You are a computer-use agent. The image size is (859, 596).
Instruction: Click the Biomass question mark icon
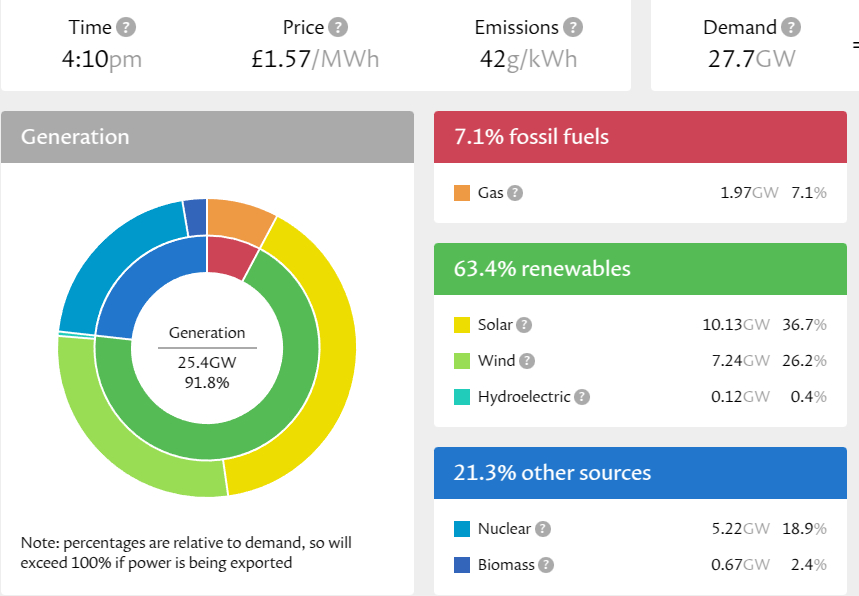coord(546,565)
